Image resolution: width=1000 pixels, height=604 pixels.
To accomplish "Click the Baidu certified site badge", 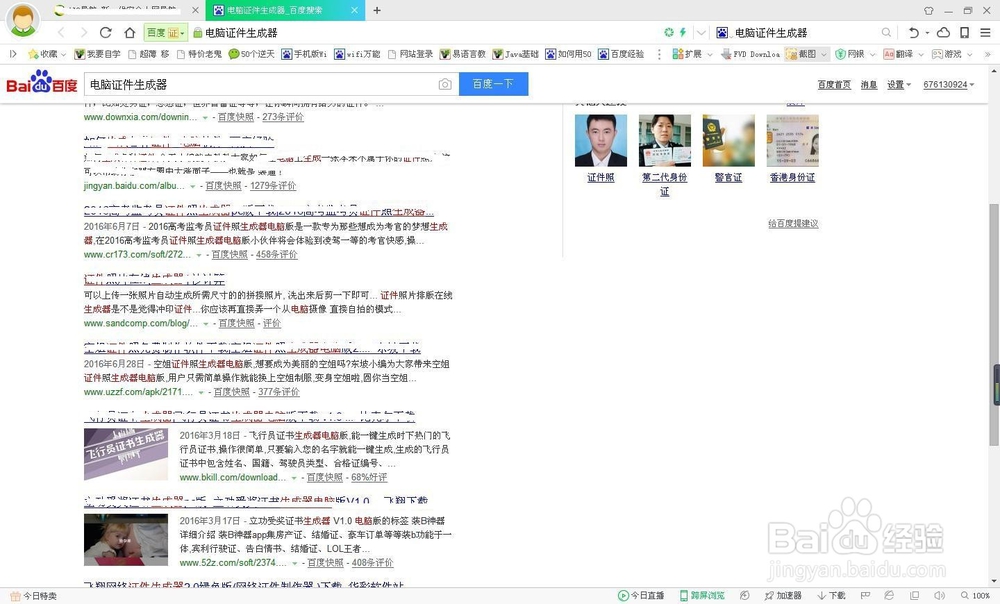I will pos(166,33).
